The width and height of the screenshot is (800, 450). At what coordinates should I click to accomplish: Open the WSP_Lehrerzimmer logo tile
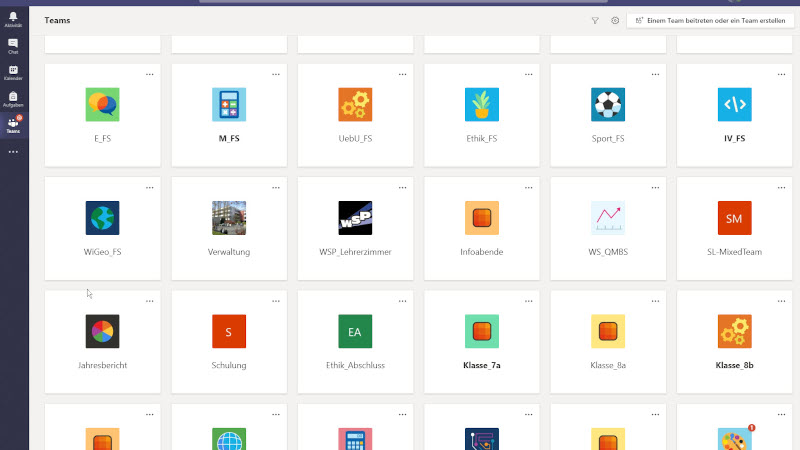pos(355,218)
